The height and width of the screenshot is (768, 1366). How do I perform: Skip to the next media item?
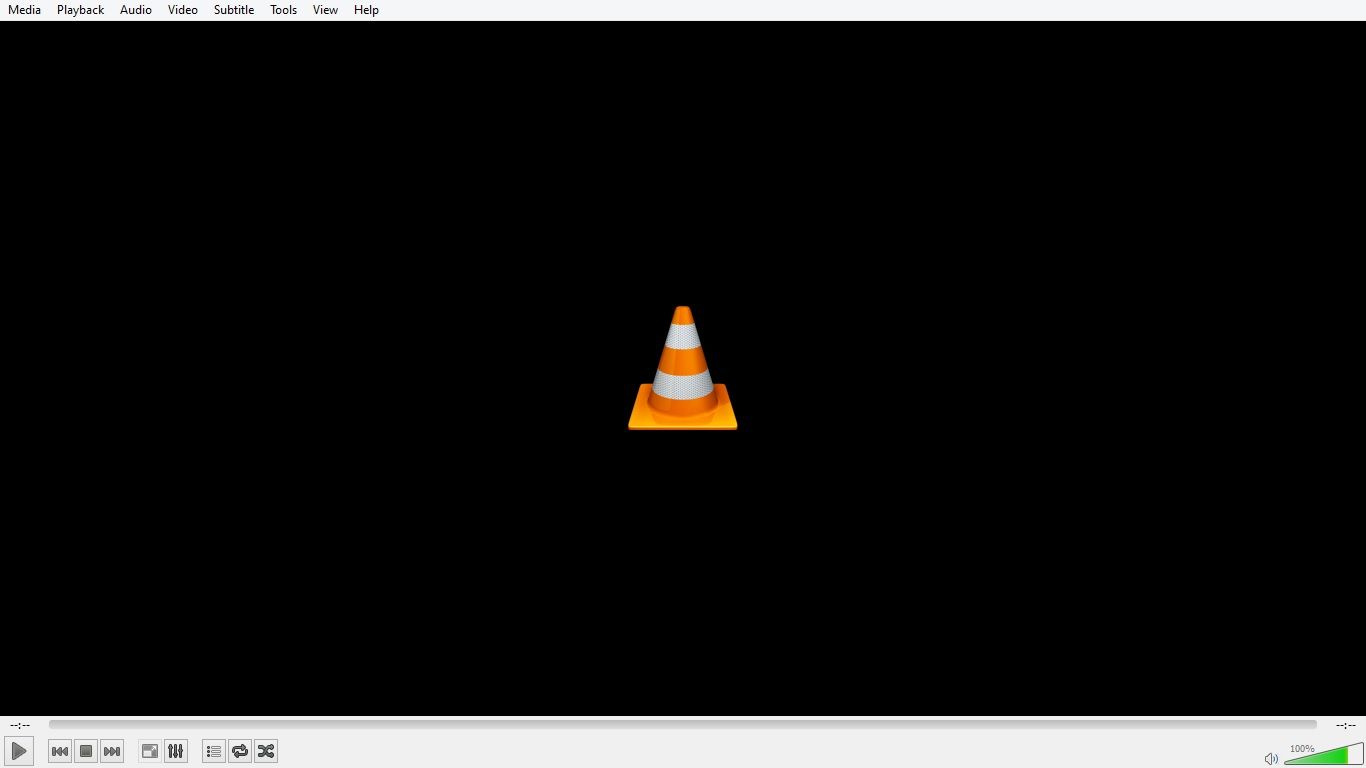click(112, 751)
